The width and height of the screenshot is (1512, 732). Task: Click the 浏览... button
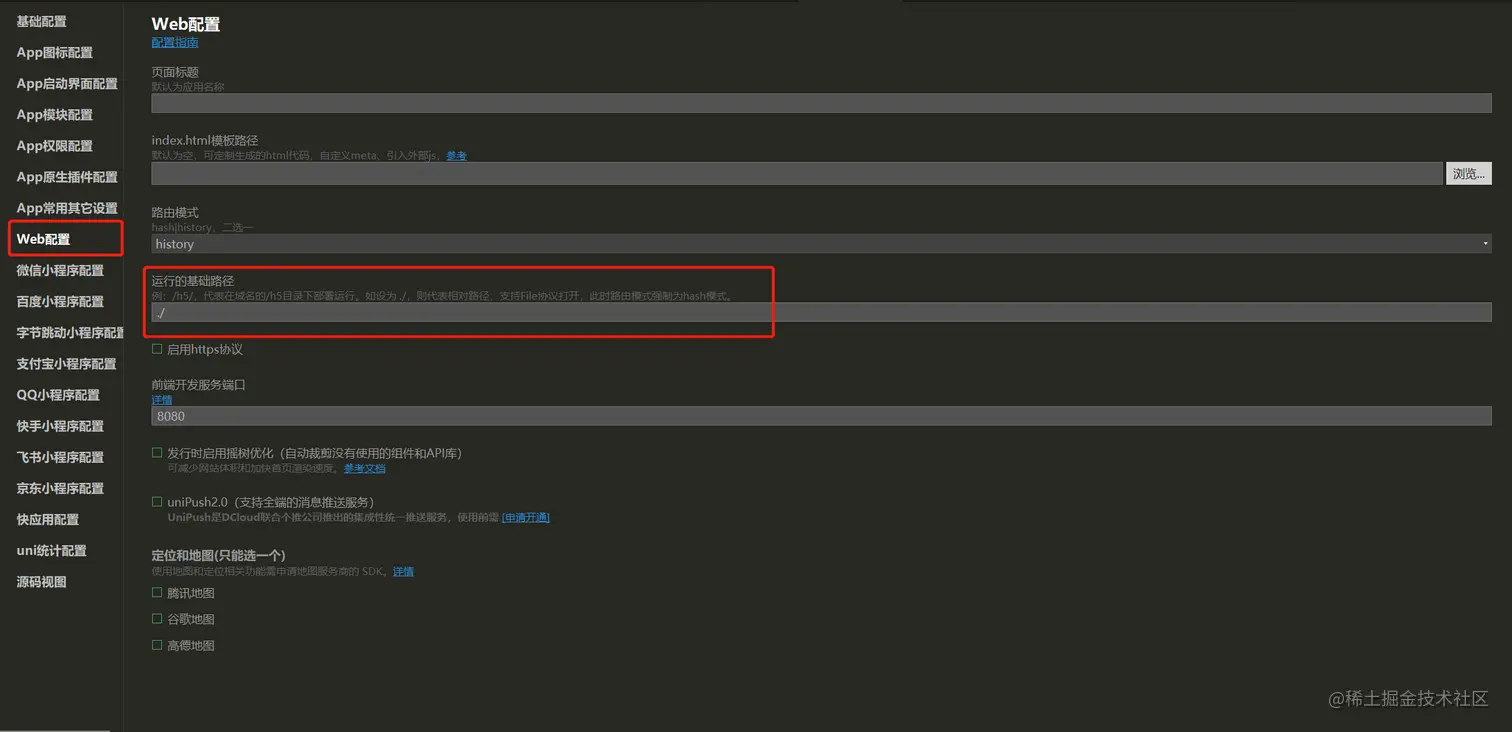click(1469, 173)
